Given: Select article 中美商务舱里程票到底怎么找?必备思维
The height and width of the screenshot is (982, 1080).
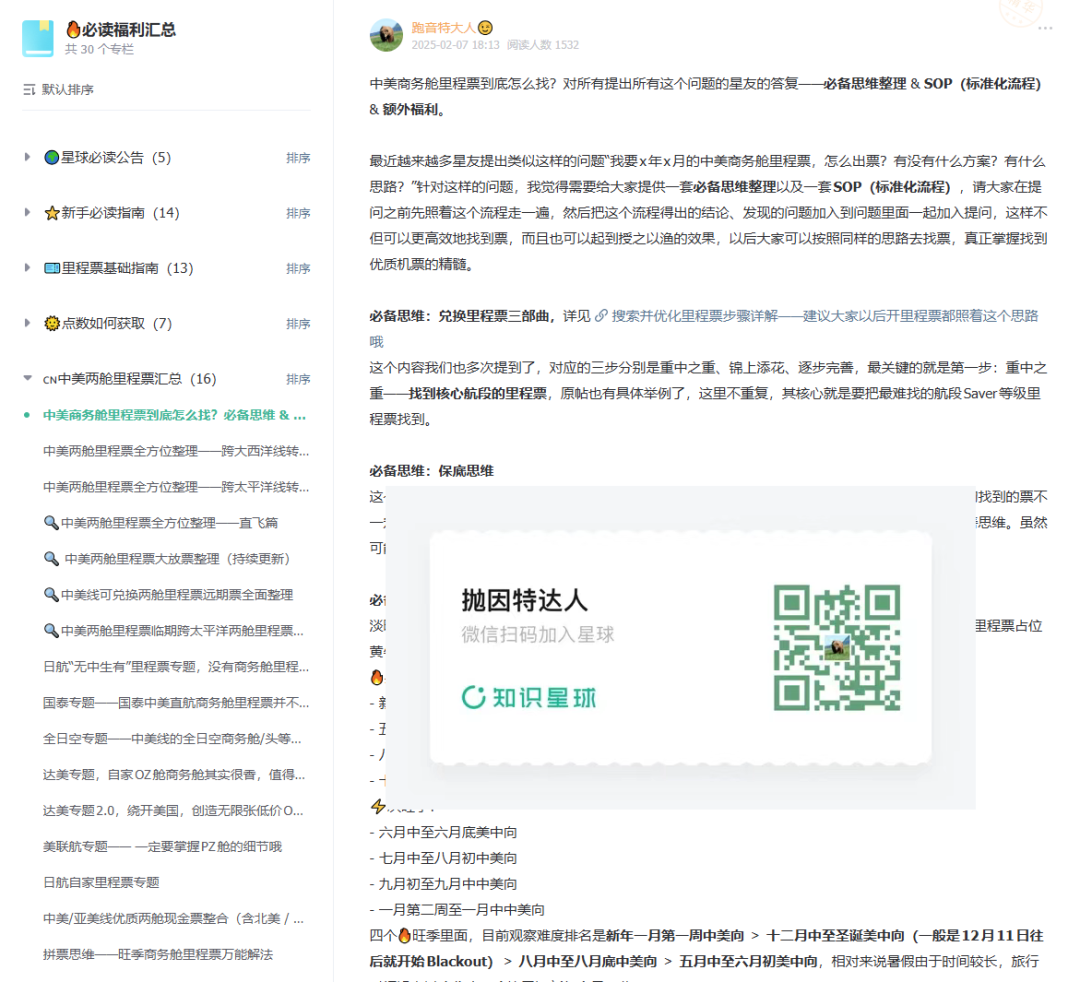Looking at the screenshot, I should [174, 415].
